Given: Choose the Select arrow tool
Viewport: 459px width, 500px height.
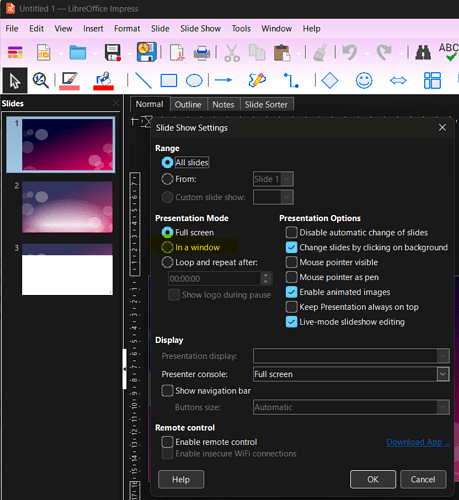Looking at the screenshot, I should [15, 80].
